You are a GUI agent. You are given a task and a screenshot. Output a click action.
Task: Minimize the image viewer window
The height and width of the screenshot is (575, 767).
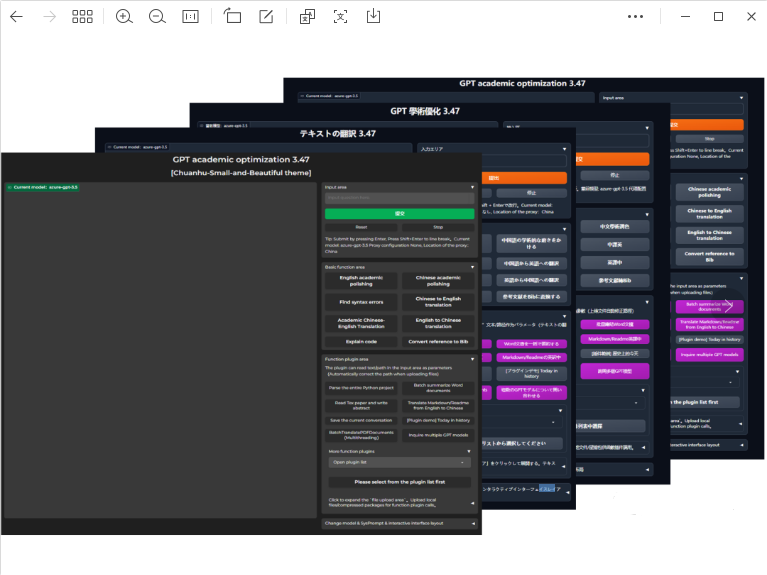tap(685, 17)
